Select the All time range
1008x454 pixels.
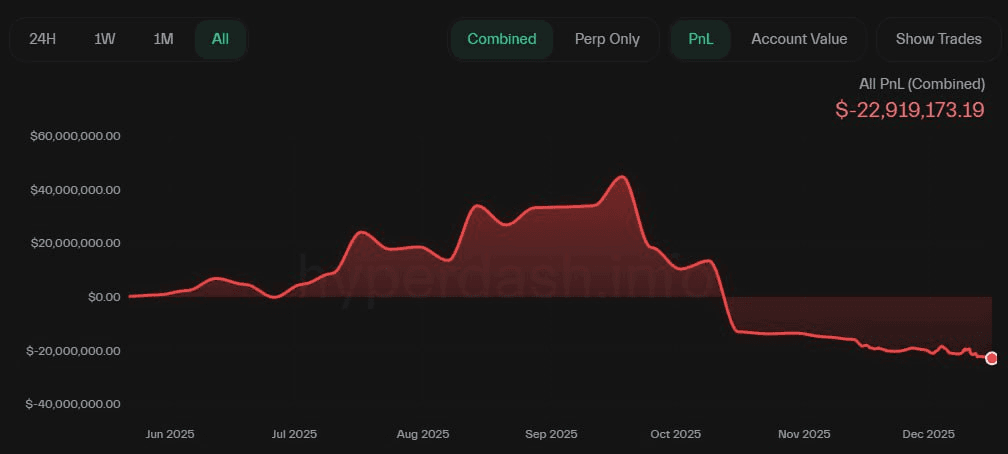[220, 39]
